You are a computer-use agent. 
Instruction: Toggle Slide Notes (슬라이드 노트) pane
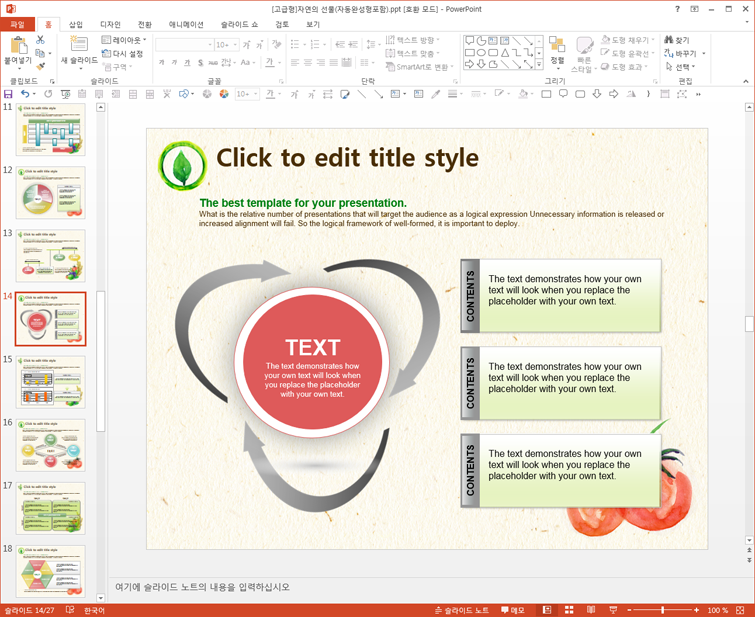point(461,610)
